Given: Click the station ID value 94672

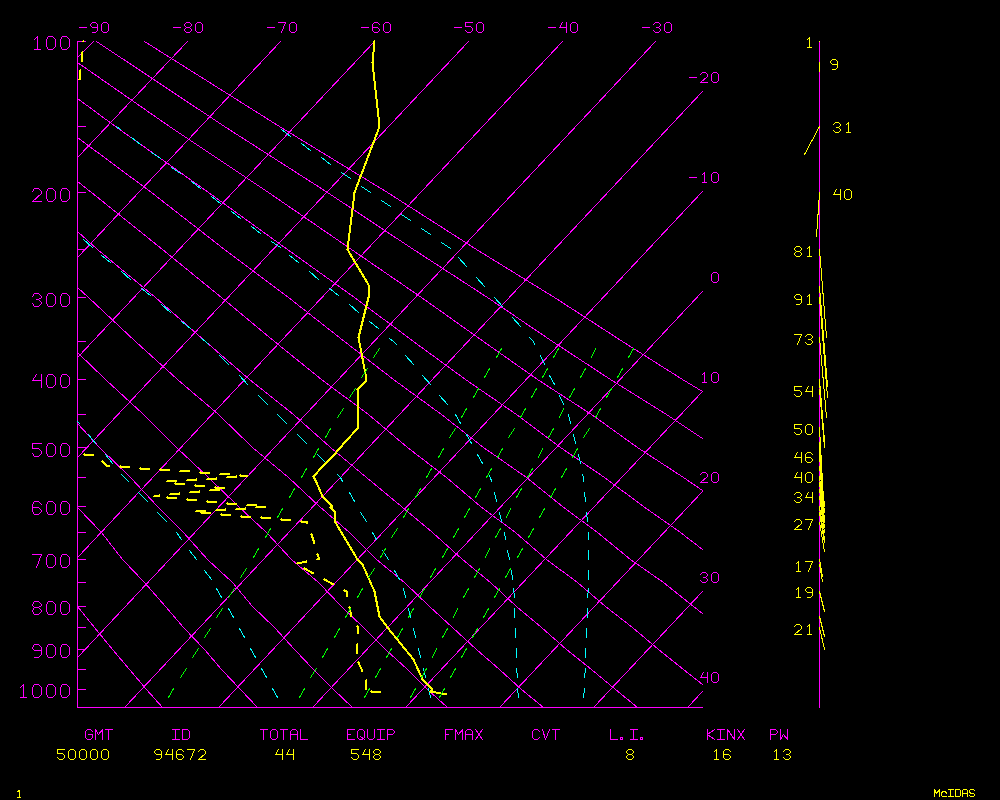Looking at the screenshot, I should pos(180,755).
